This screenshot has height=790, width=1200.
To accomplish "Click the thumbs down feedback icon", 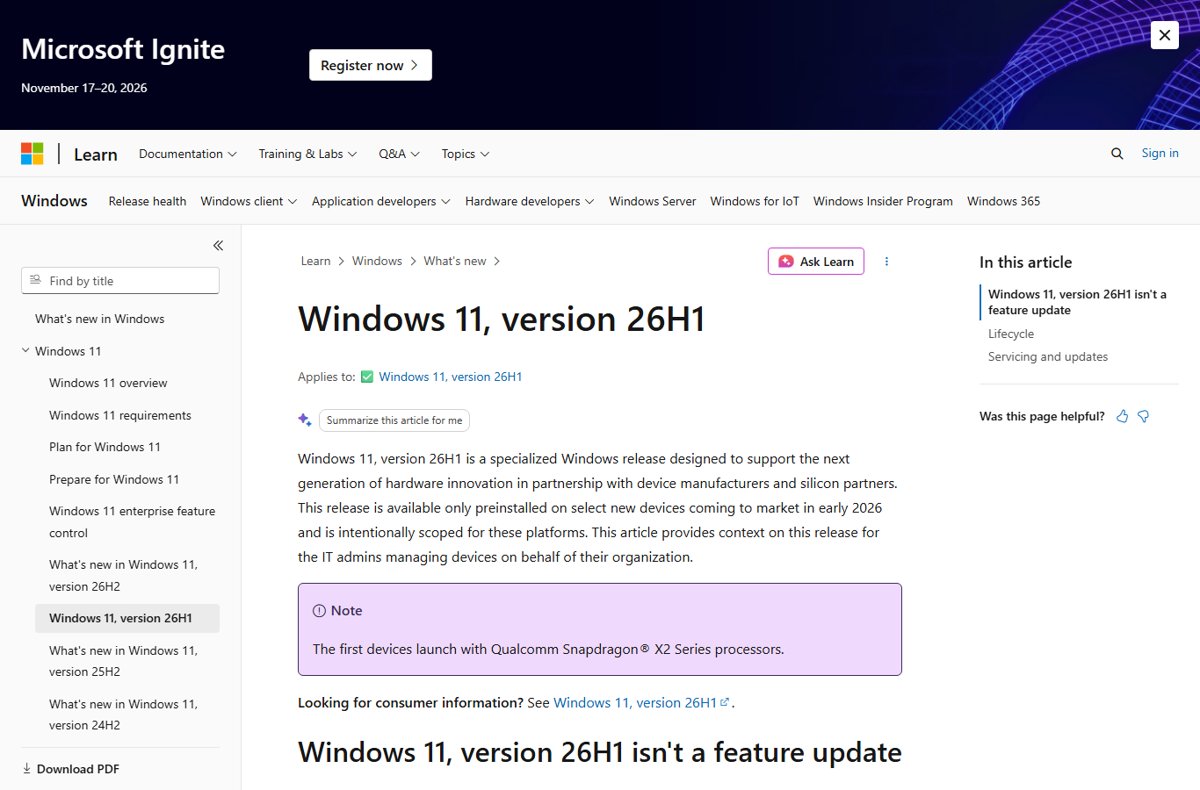I will tap(1144, 416).
